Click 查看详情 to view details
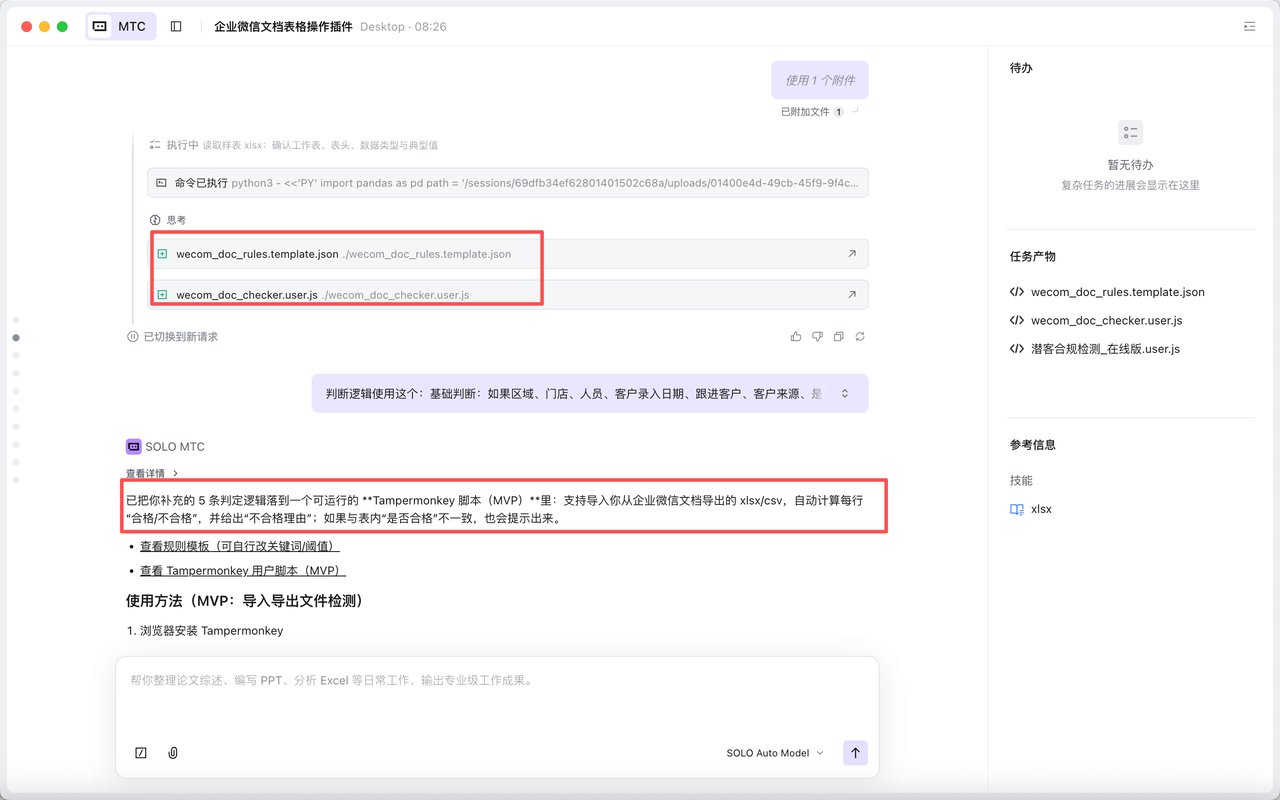Viewport: 1280px width, 800px height. click(x=152, y=473)
